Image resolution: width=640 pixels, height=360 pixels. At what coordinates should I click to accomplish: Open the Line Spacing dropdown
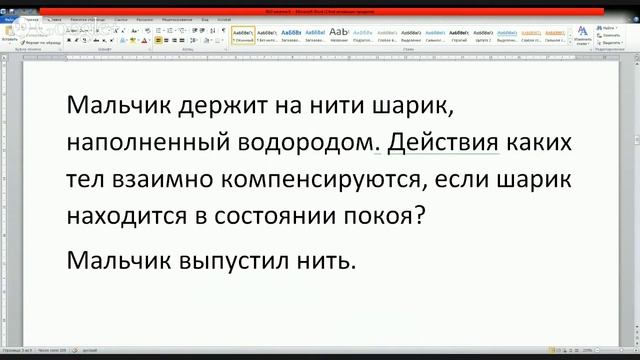pyautogui.click(x=193, y=40)
